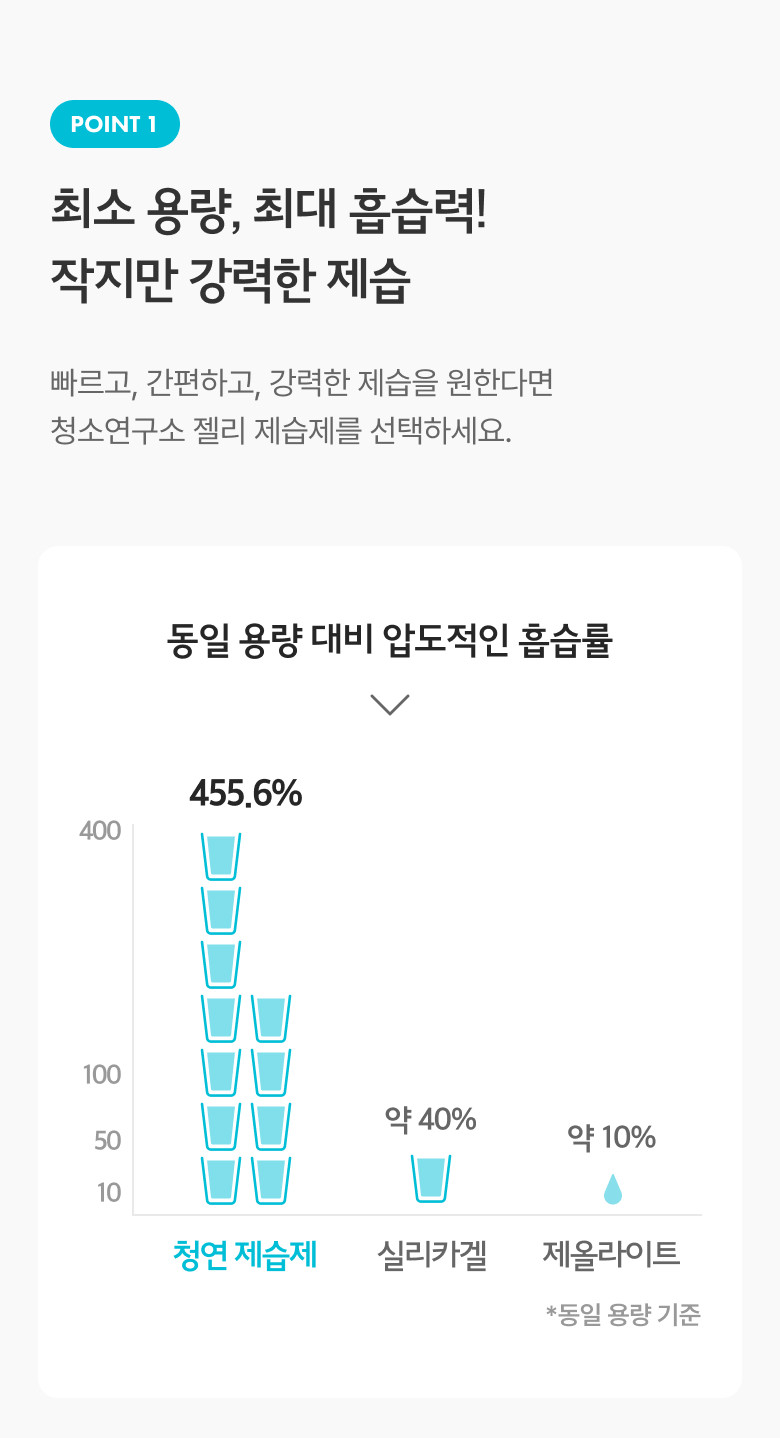
Task: Click the single cup icon above 실리카겔
Action: (431, 1178)
